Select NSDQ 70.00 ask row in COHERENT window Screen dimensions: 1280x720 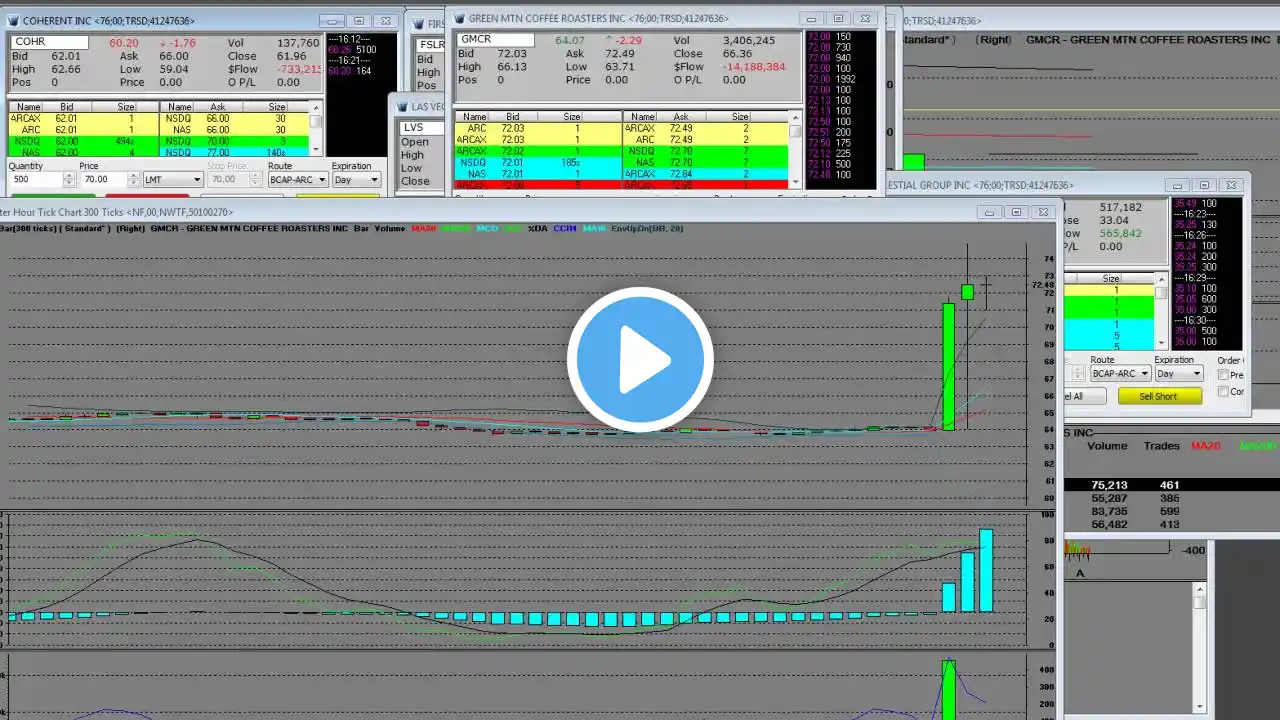234,142
